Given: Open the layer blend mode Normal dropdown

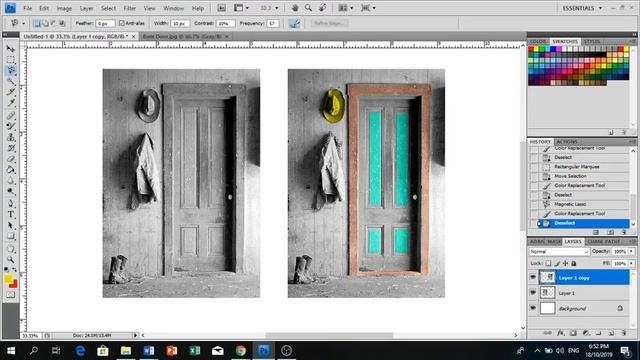Looking at the screenshot, I should click(559, 251).
